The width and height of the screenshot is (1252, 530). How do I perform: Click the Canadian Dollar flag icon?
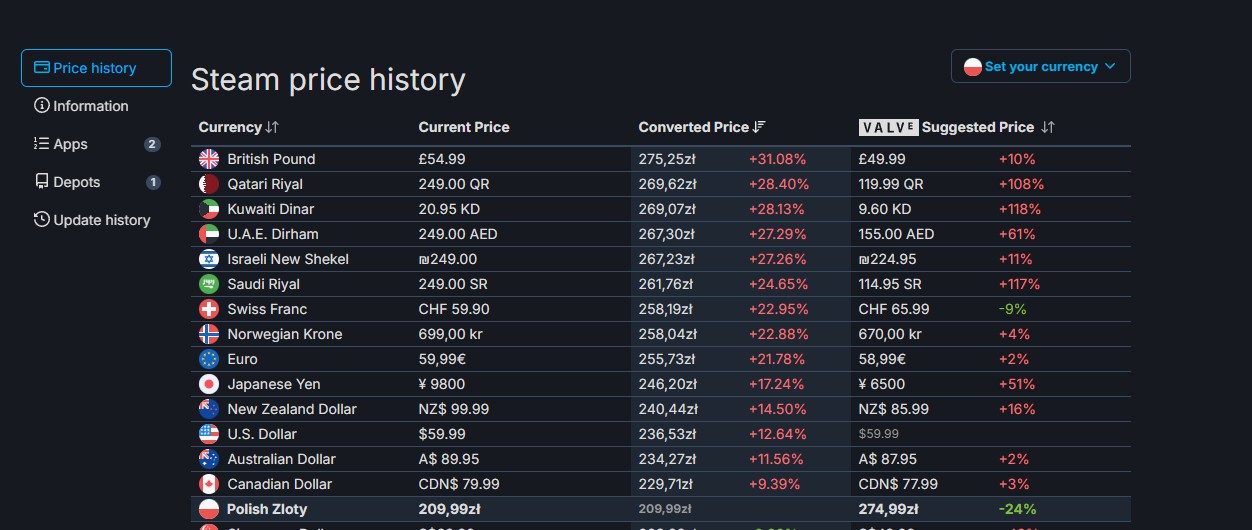pos(209,484)
